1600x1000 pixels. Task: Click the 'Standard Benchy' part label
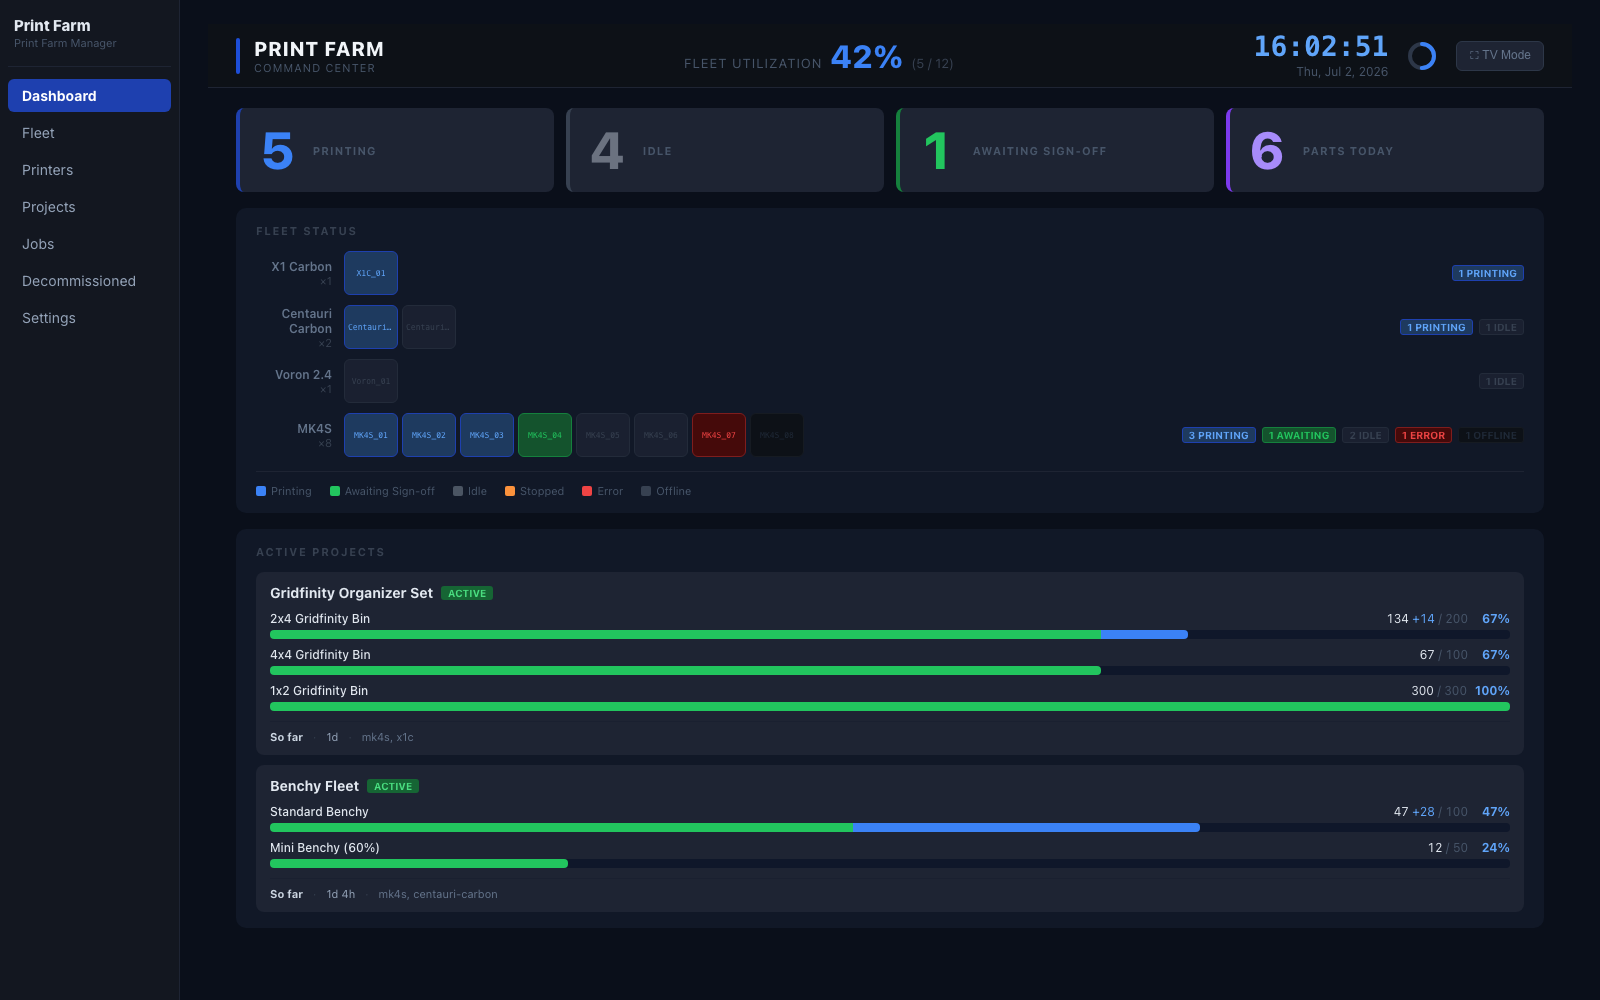tap(319, 812)
